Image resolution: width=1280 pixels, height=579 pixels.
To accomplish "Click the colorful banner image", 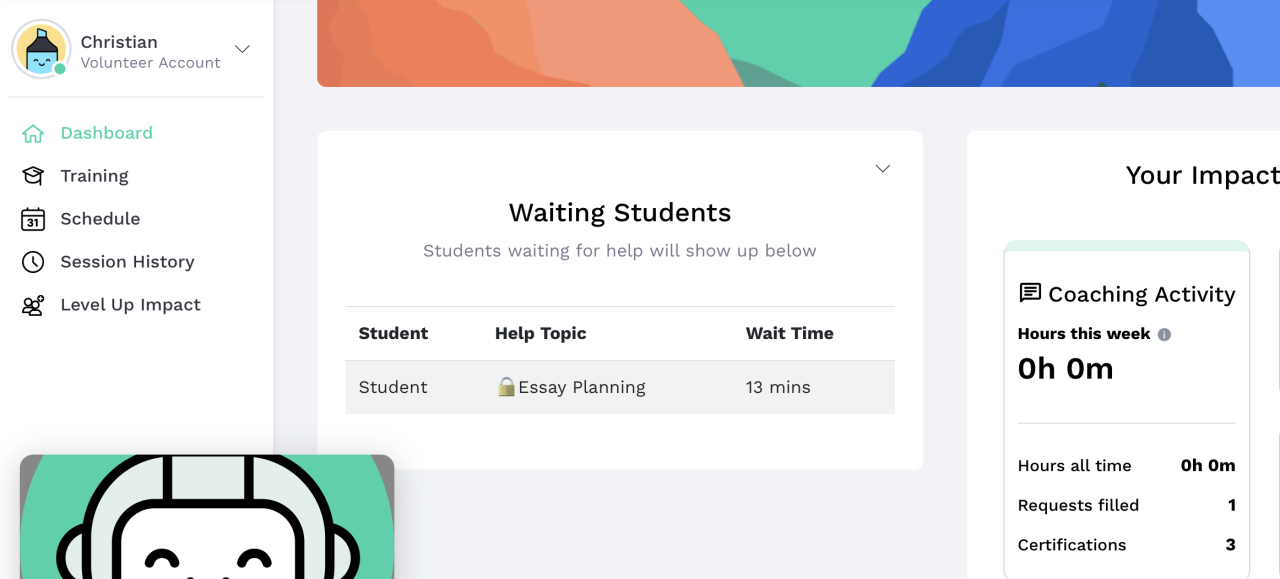I will tap(798, 43).
